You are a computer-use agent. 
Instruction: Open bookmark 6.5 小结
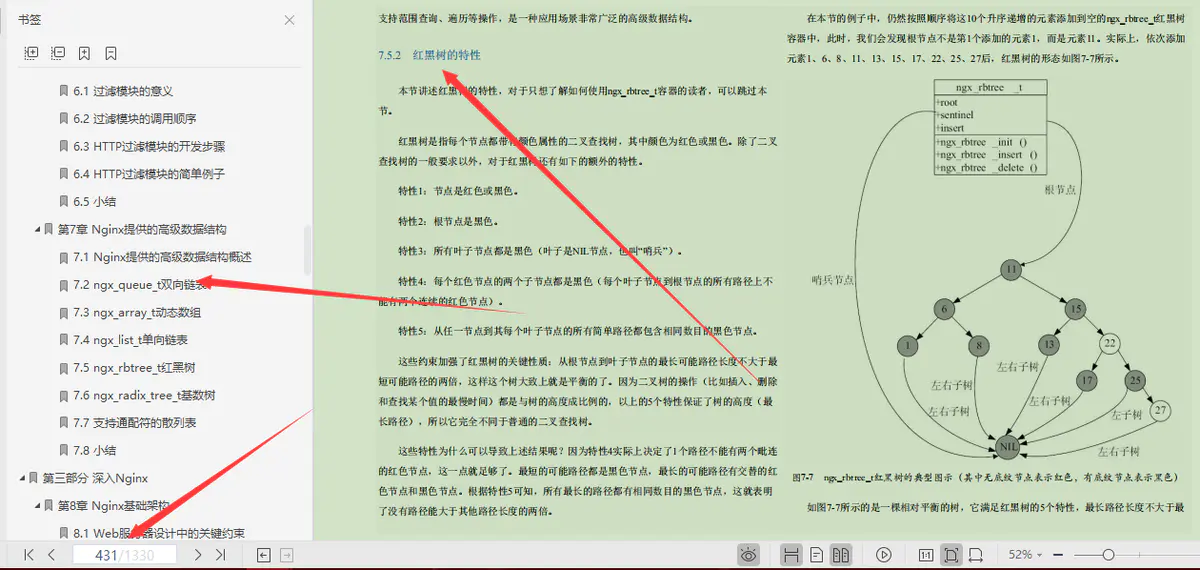click(95, 201)
